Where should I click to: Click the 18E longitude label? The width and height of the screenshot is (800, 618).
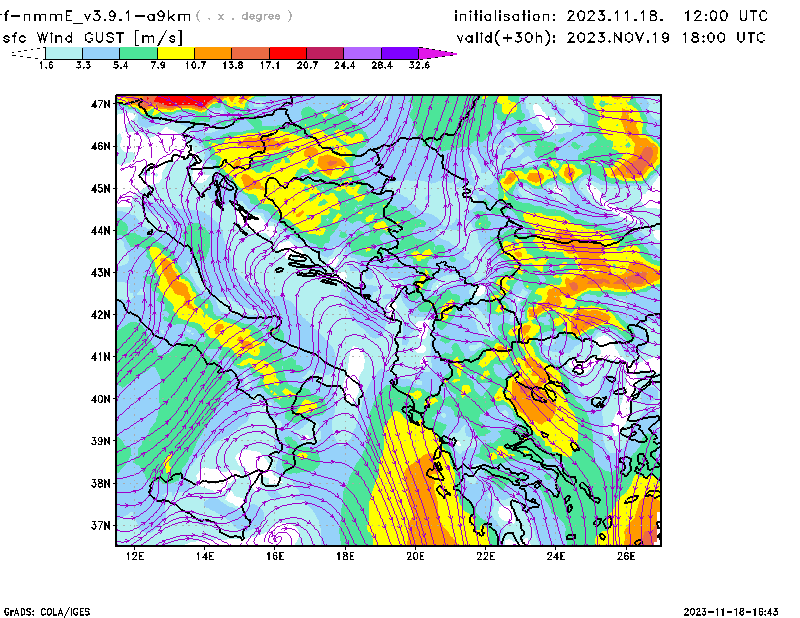pos(345,556)
